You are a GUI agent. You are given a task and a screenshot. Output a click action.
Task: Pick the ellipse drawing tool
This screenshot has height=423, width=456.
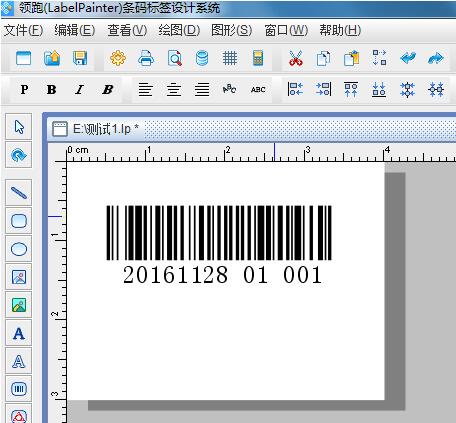(x=19, y=249)
